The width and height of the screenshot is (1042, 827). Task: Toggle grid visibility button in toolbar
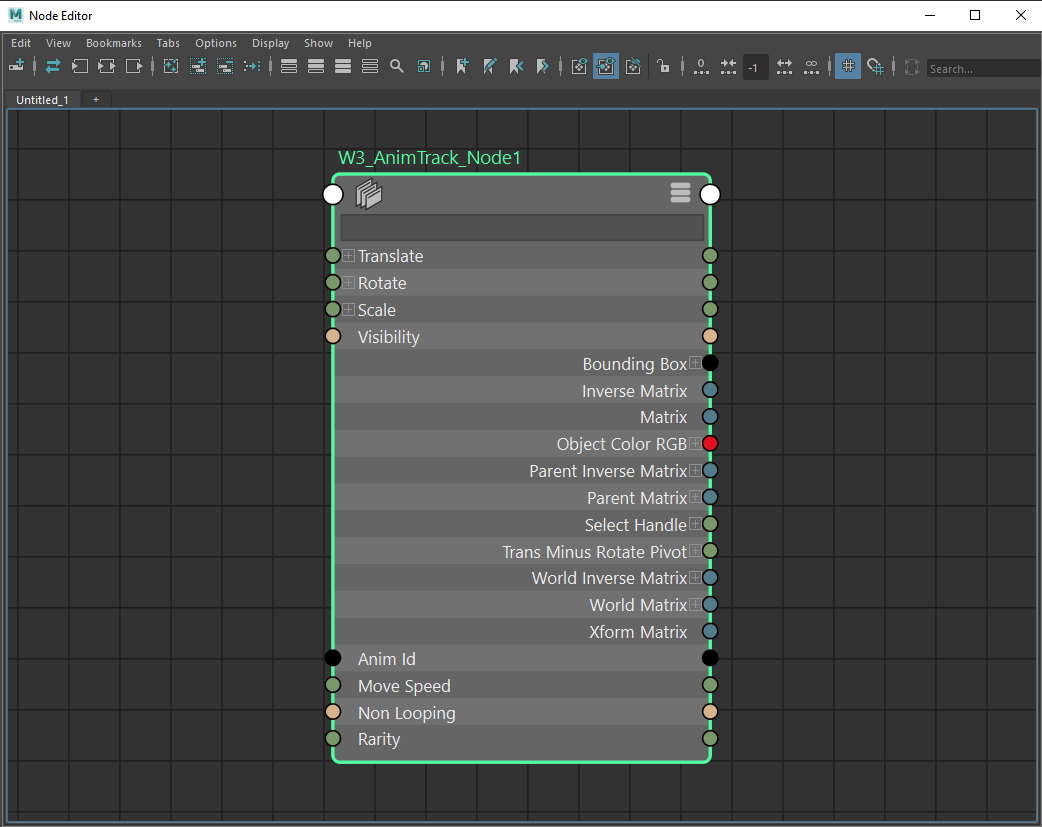[848, 67]
